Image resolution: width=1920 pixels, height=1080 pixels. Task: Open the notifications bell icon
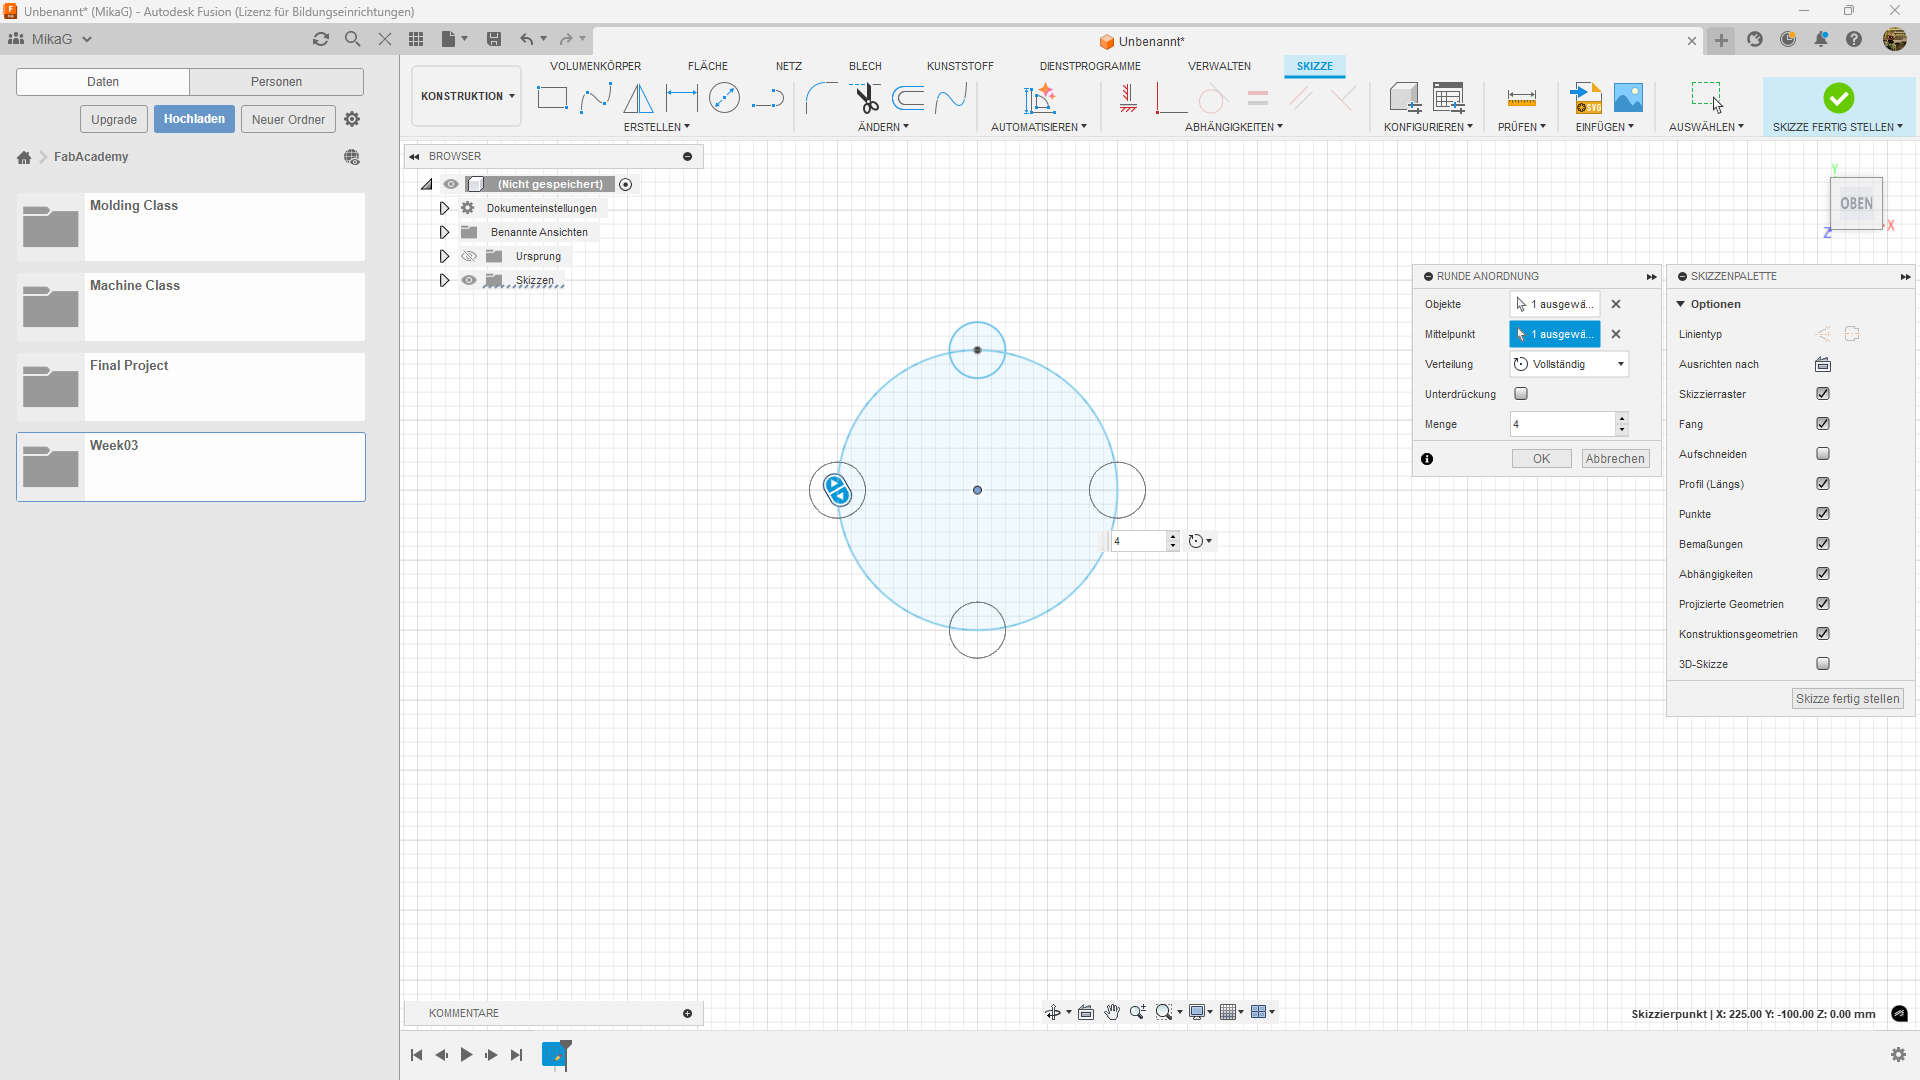(1821, 39)
